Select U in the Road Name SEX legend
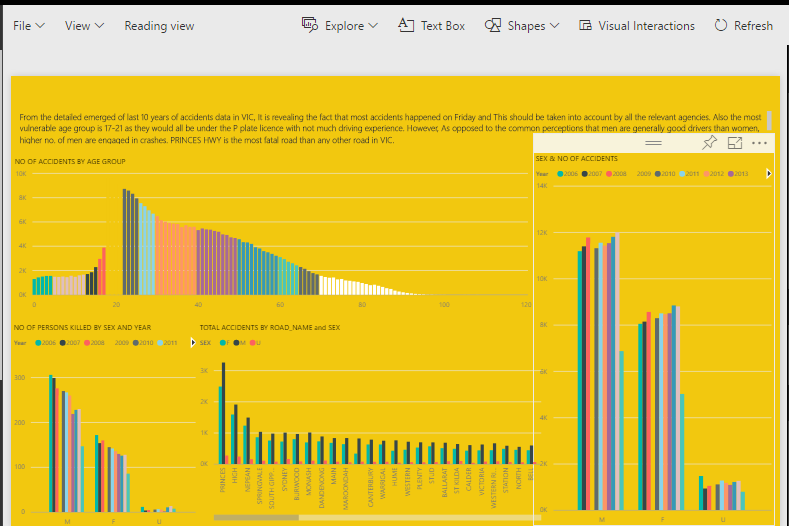 pos(255,343)
